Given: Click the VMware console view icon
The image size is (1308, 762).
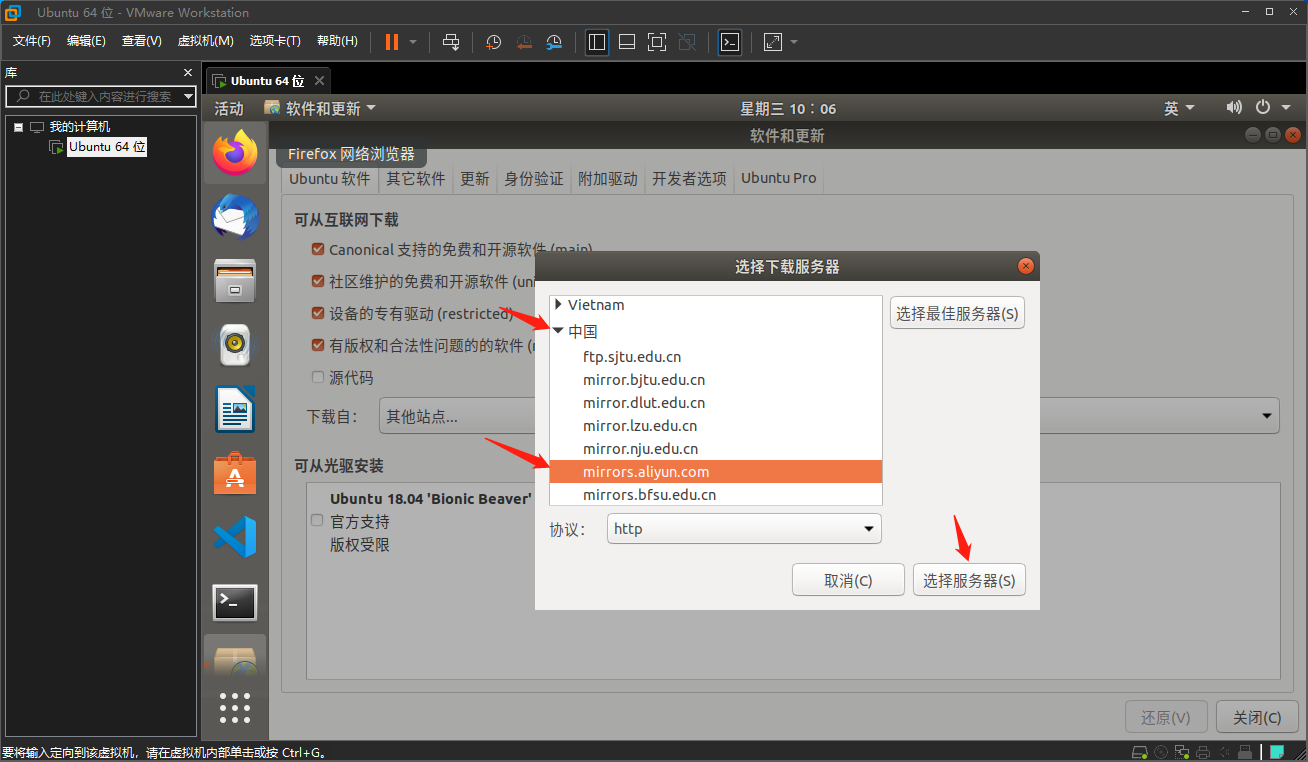Looking at the screenshot, I should click(x=730, y=42).
